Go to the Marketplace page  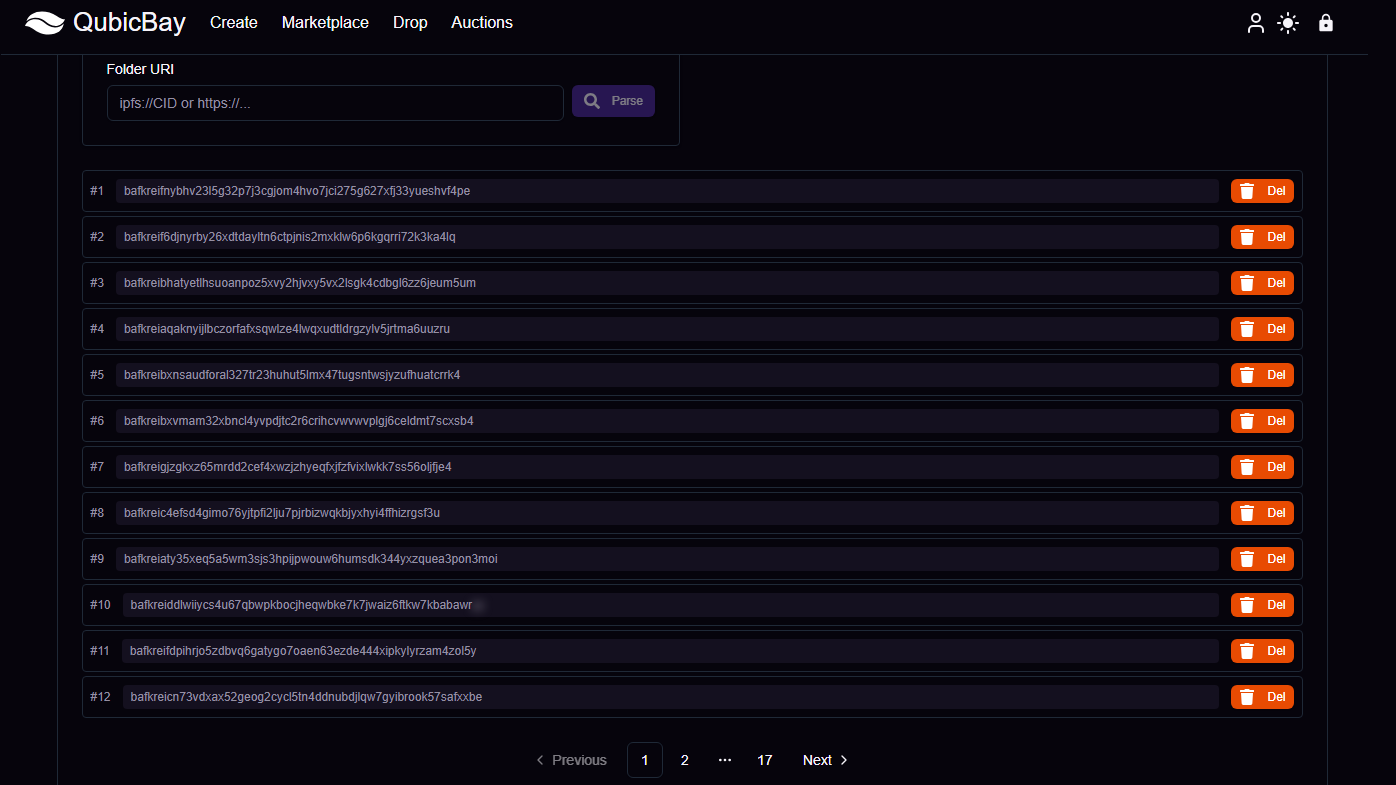coord(325,22)
